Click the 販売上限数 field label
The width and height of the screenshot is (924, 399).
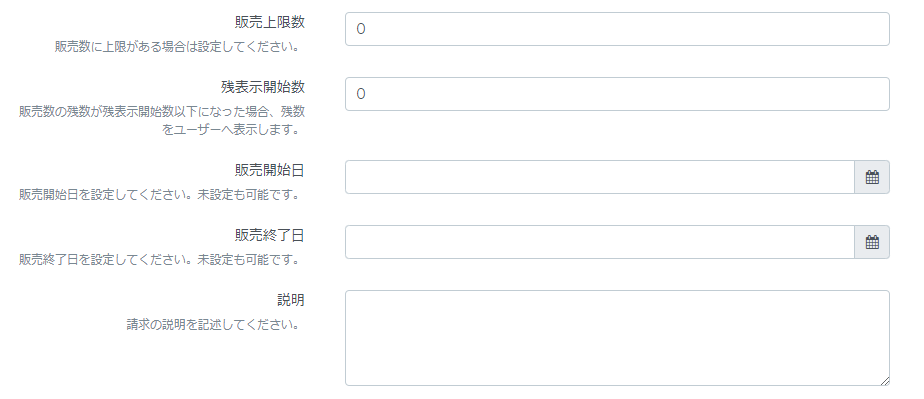click(x=269, y=22)
